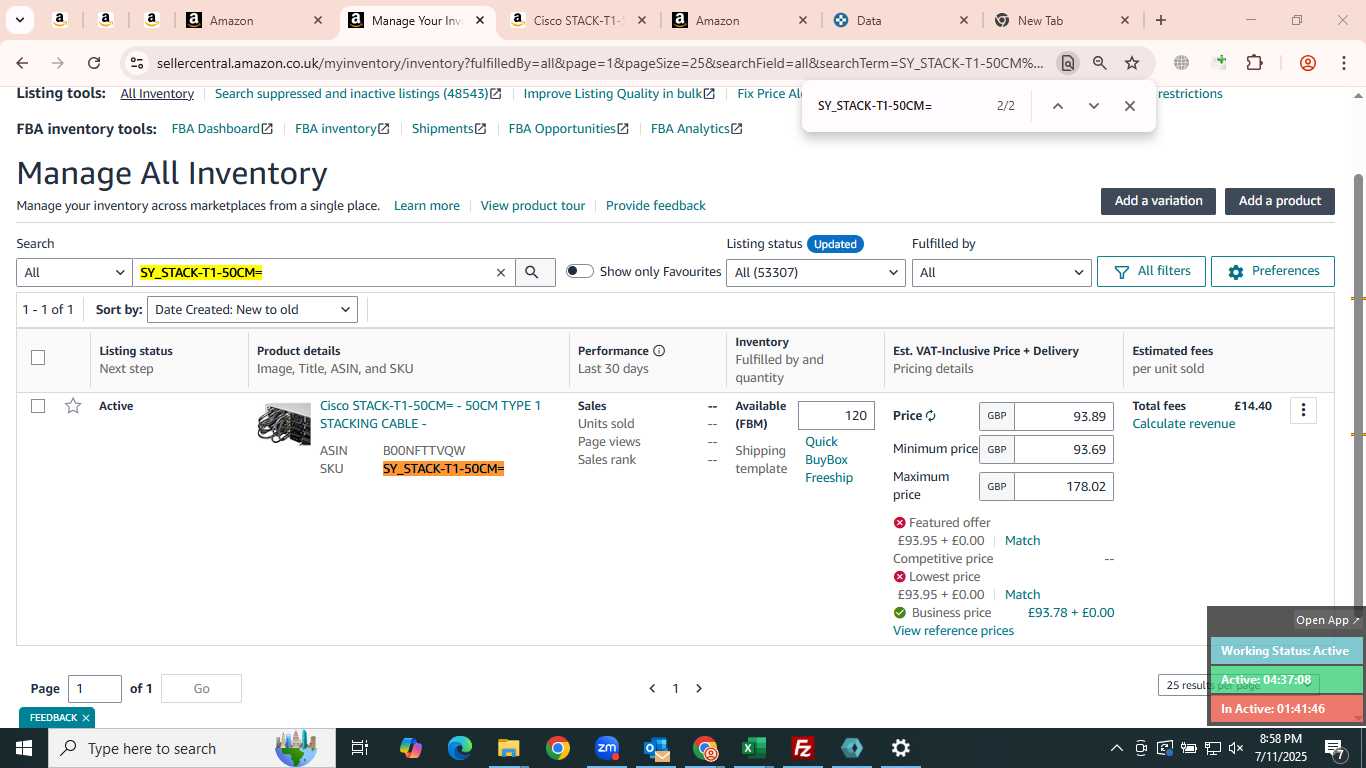Open Excel from the taskbar
The width and height of the screenshot is (1366, 768).
click(x=753, y=748)
